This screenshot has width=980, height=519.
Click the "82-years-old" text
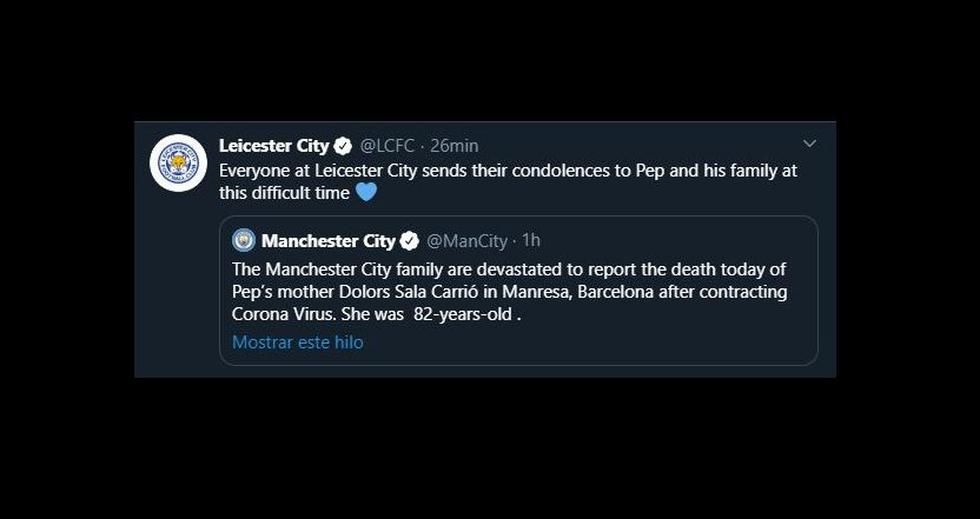click(x=466, y=315)
